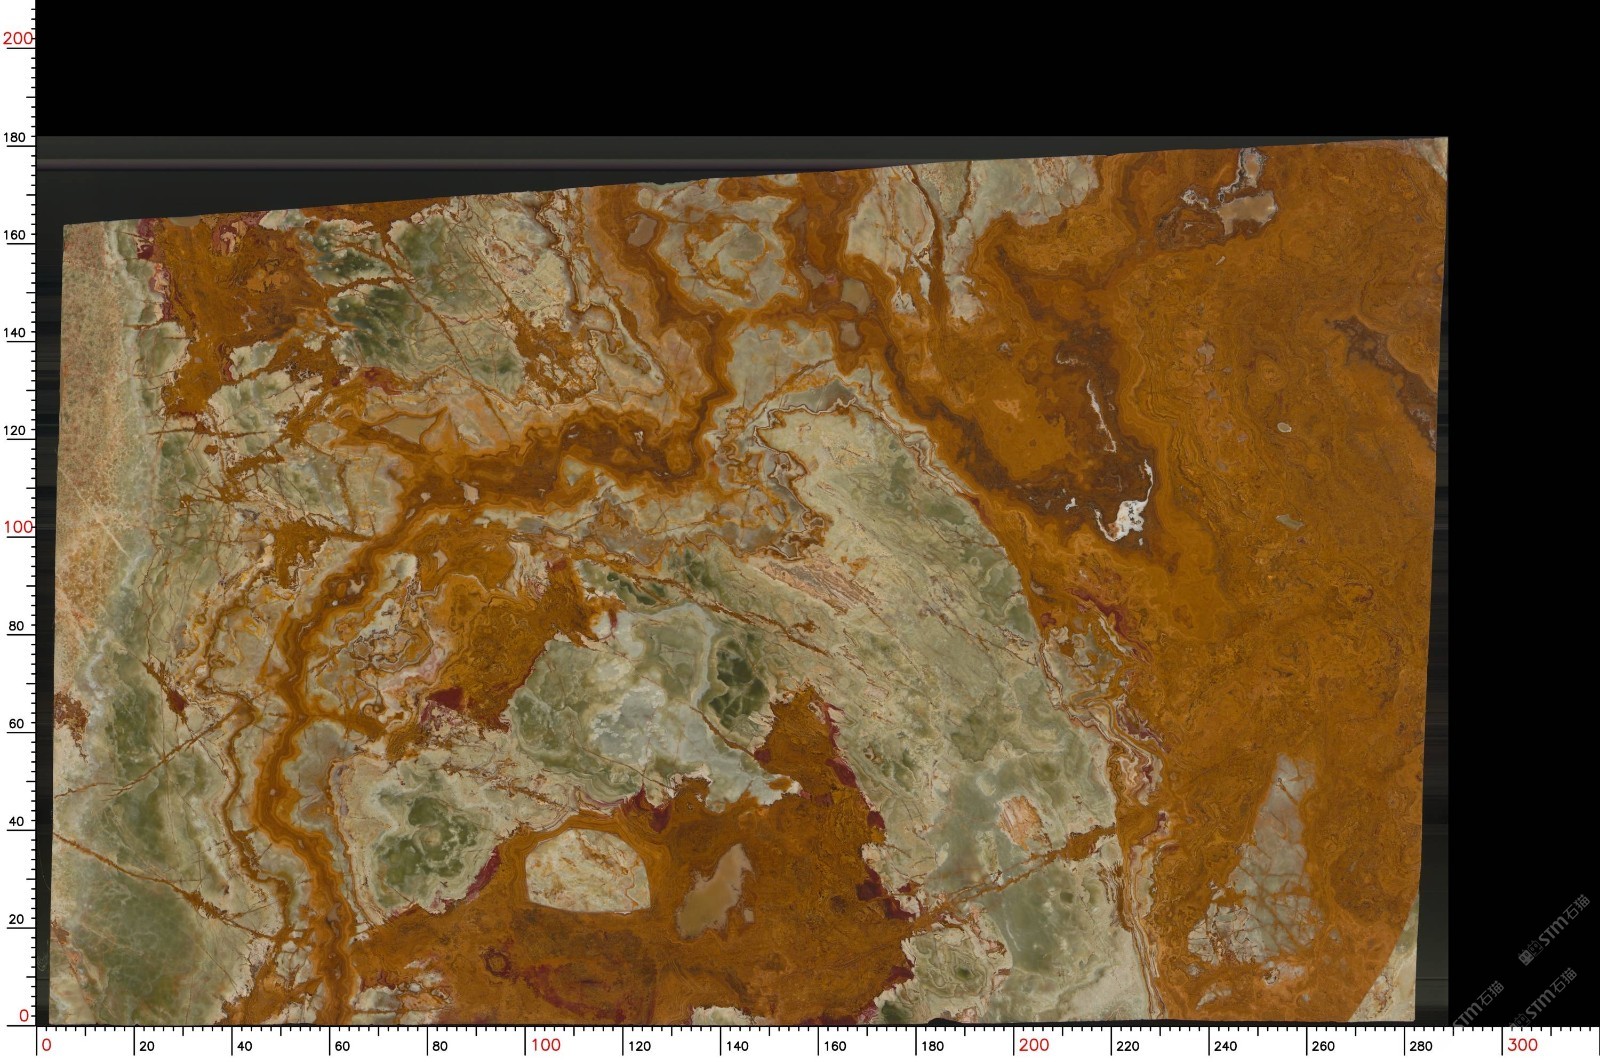Viewport: 1600px width, 1062px height.
Task: Click the 140 mark on vertical ruler
Action: coord(18,332)
